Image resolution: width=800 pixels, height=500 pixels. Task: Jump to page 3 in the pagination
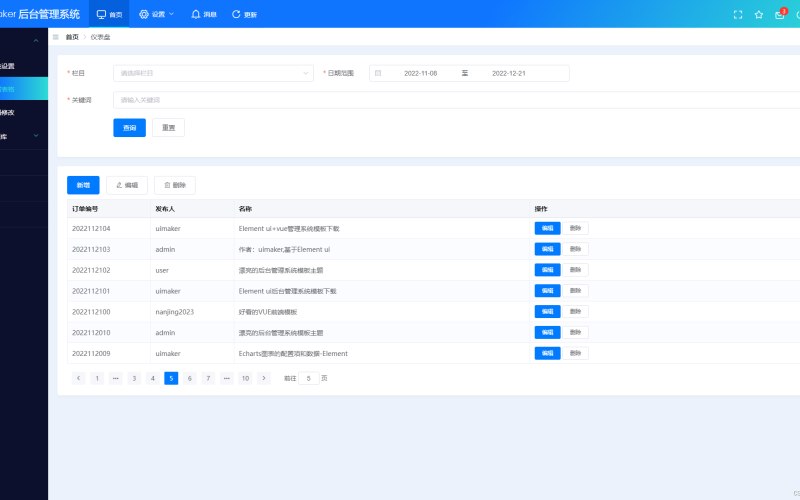134,378
